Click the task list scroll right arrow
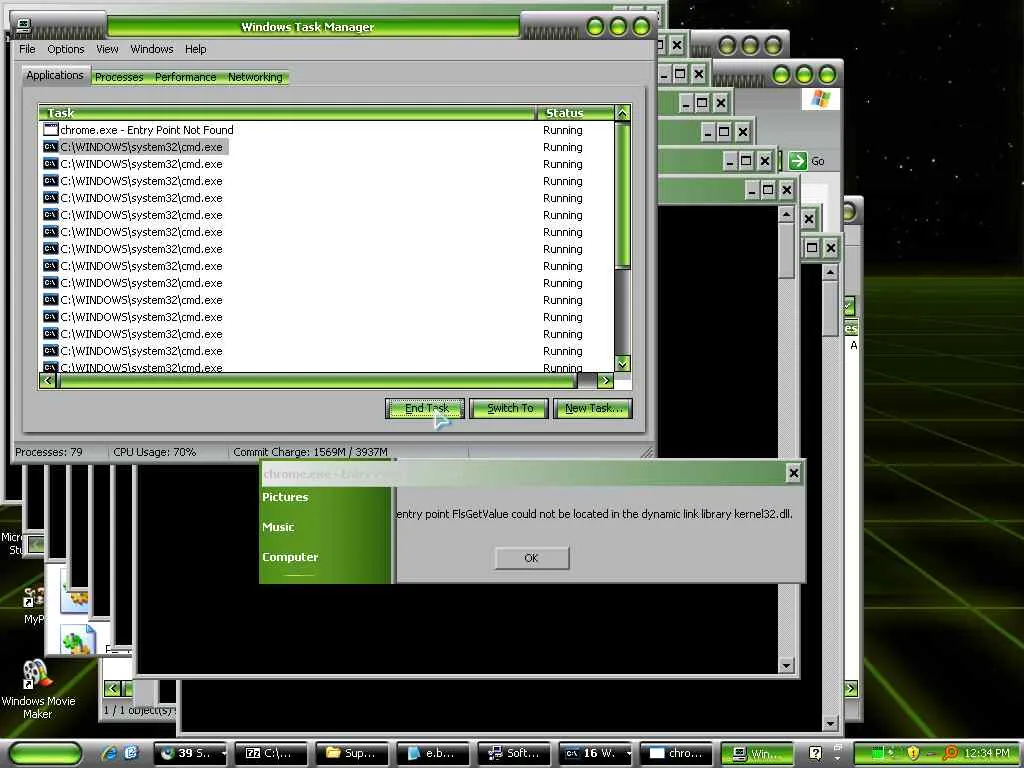 [x=605, y=380]
